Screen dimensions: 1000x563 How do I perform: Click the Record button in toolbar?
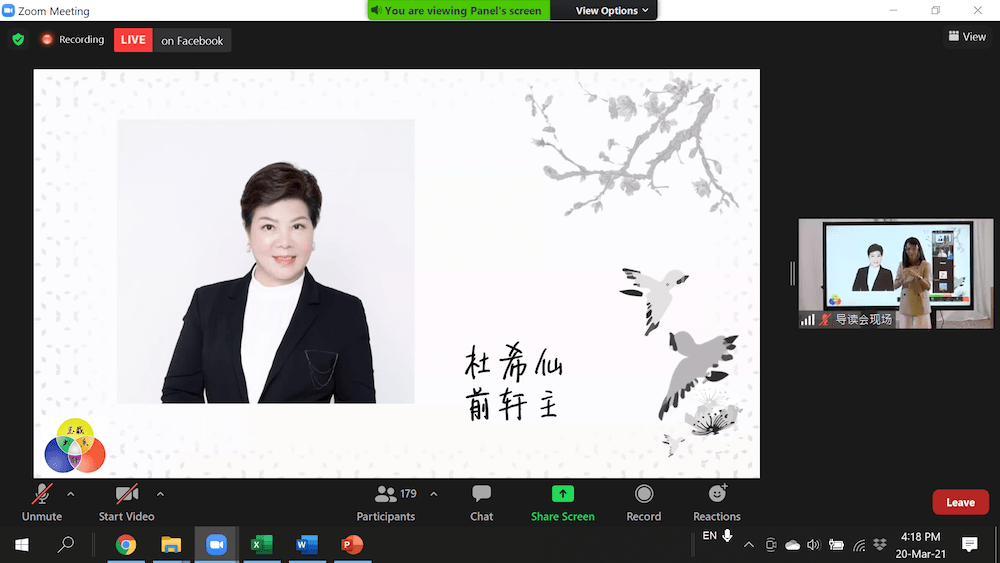pyautogui.click(x=644, y=502)
